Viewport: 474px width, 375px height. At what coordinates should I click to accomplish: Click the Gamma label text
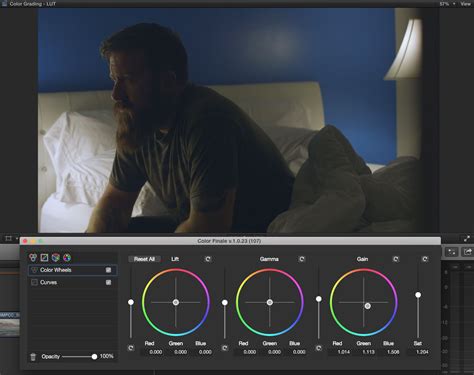(269, 259)
